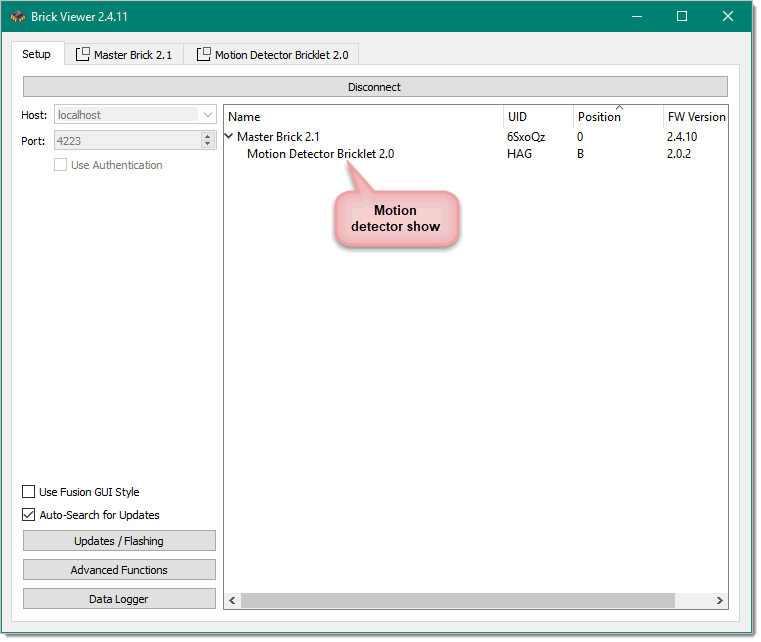This screenshot has height=642, width=761.
Task: Click the detach icon on Motion Detector Bricklet tab
Action: coord(204,55)
